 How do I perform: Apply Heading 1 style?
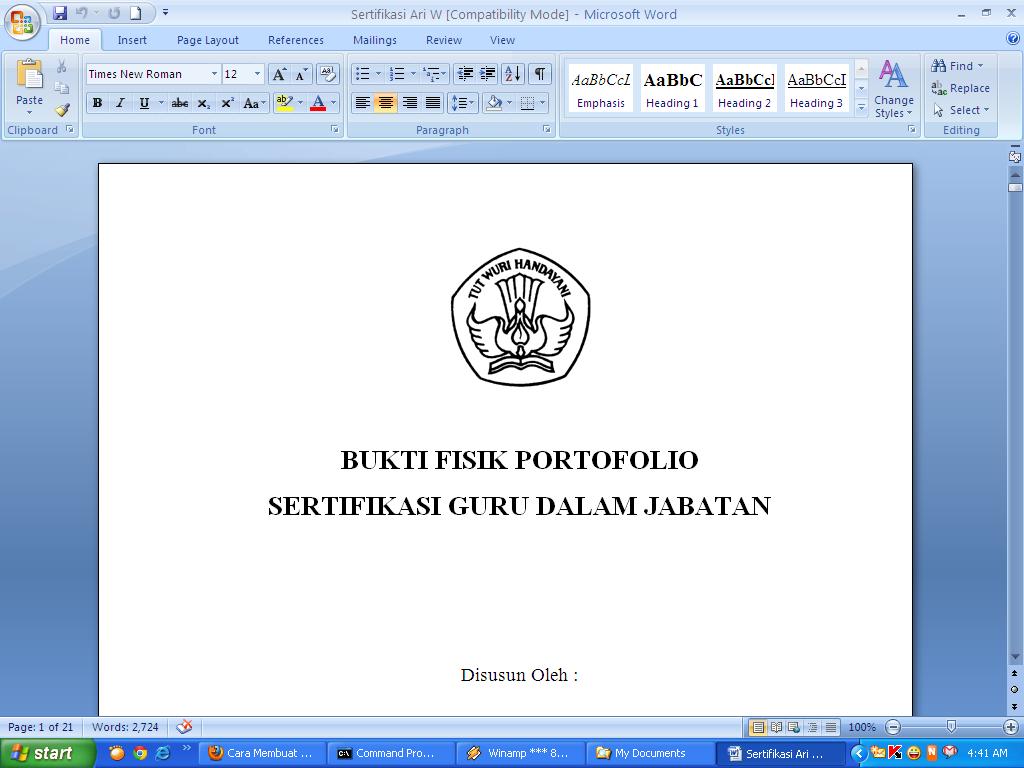pyautogui.click(x=672, y=89)
